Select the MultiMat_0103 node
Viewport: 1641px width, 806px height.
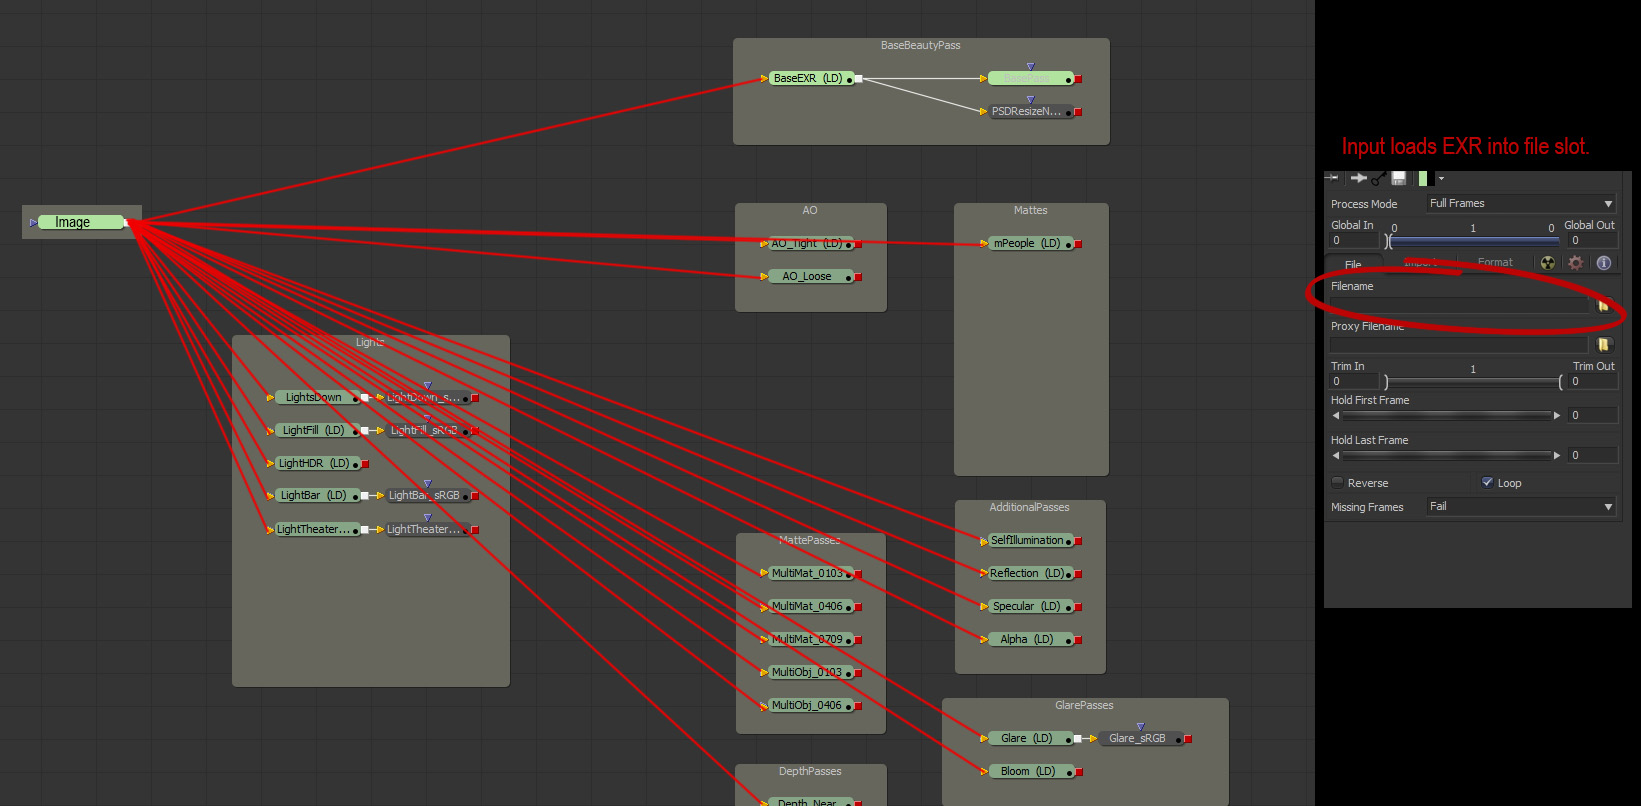click(811, 573)
